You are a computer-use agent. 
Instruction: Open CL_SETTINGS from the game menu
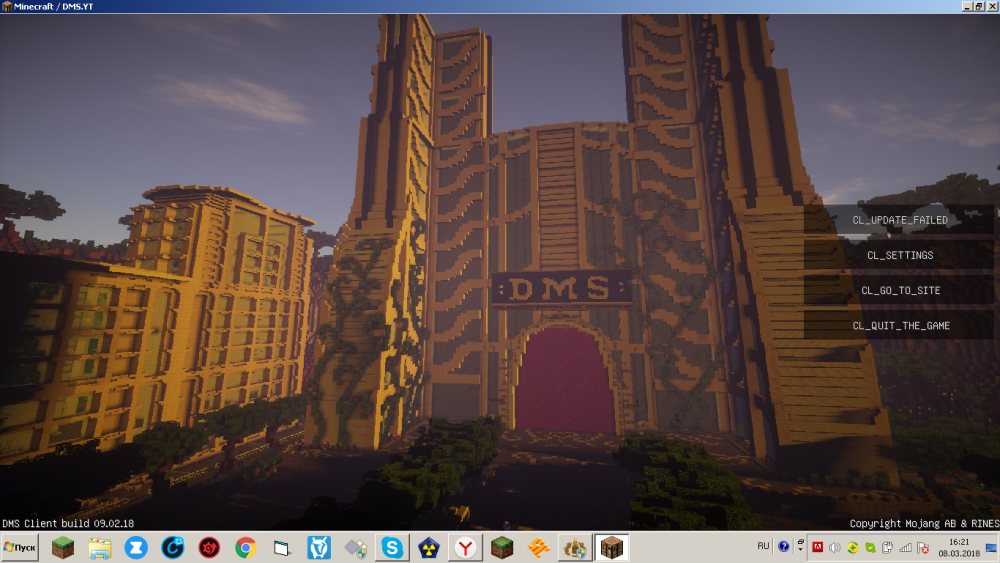tap(899, 255)
